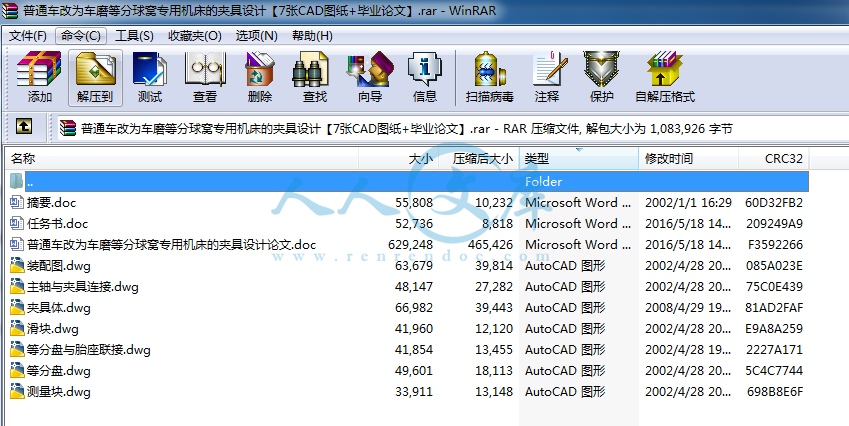The image size is (849, 426).
Task: Select file 装配图.dwg
Action: pos(58,266)
